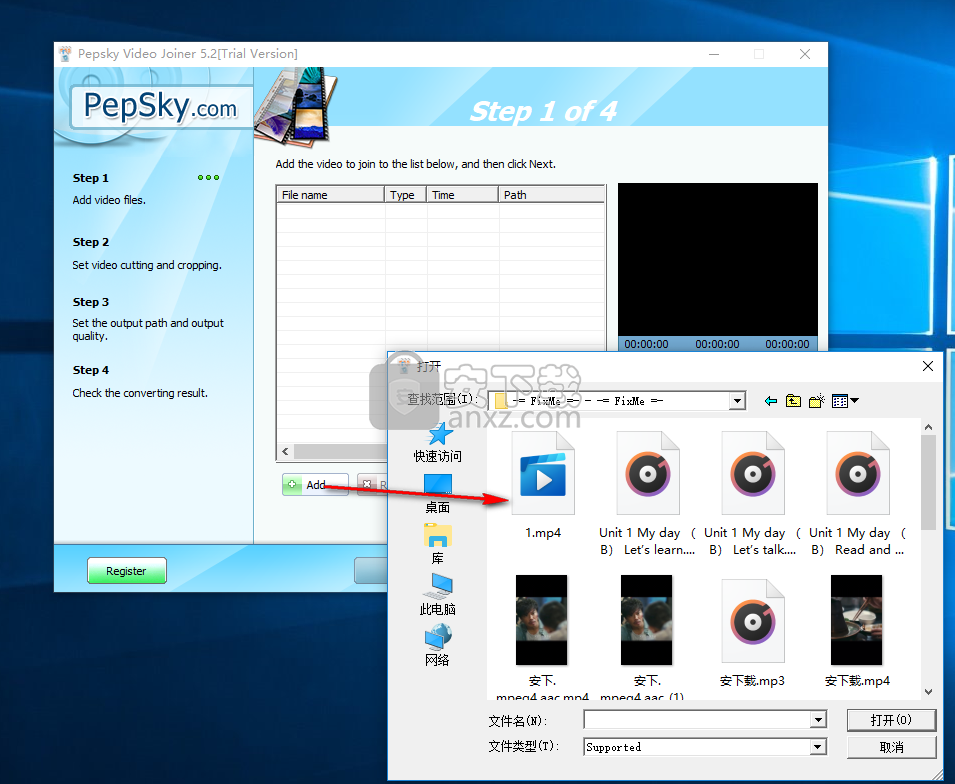Image resolution: width=955 pixels, height=784 pixels.
Task: Click scroll down arrow in file list
Action: pos(928,691)
